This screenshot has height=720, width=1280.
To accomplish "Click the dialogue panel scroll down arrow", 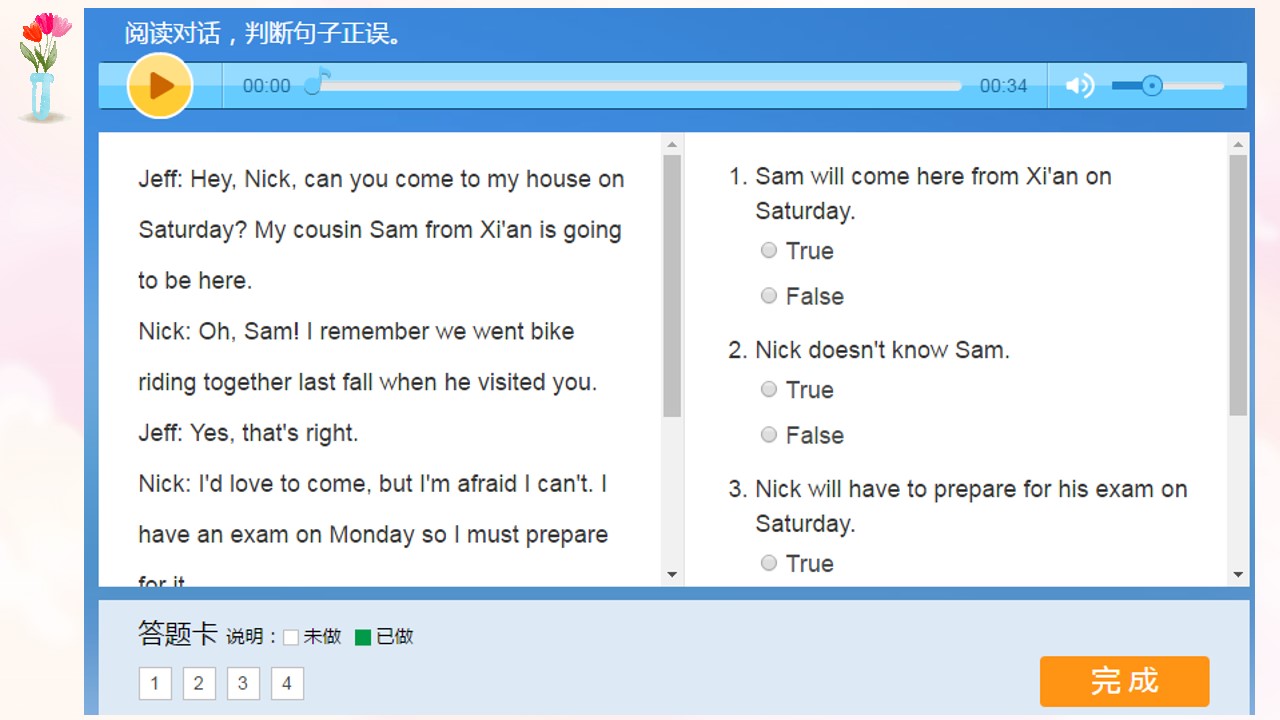I will (x=672, y=575).
